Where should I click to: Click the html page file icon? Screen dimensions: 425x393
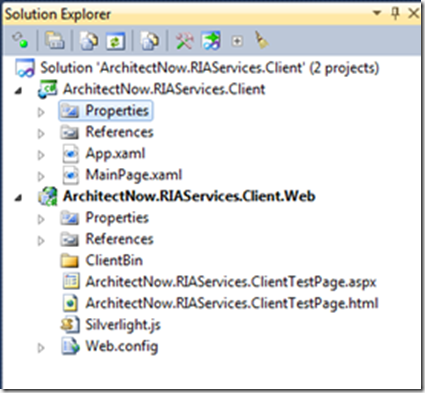(x=71, y=303)
